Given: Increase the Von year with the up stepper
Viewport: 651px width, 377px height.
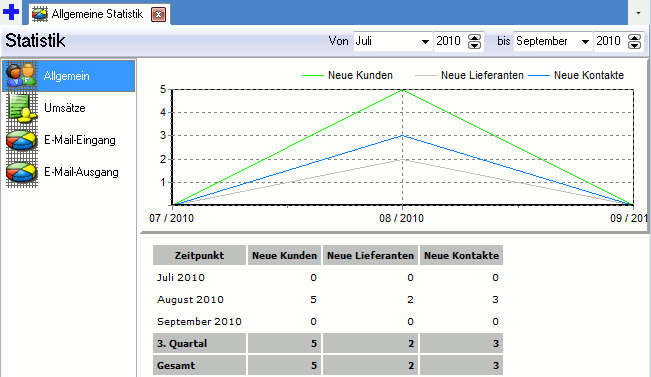Looking at the screenshot, I should 475,37.
